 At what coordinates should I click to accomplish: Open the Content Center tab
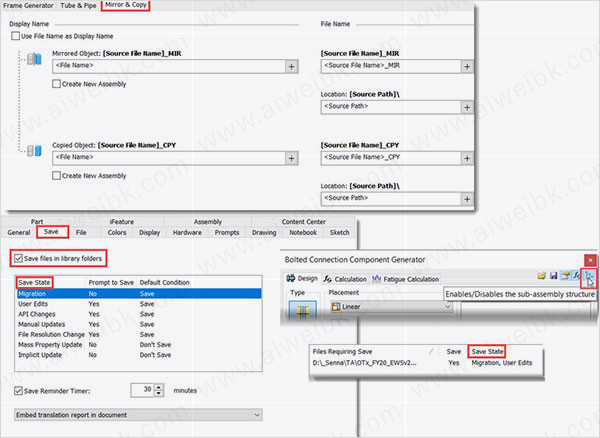(303, 221)
